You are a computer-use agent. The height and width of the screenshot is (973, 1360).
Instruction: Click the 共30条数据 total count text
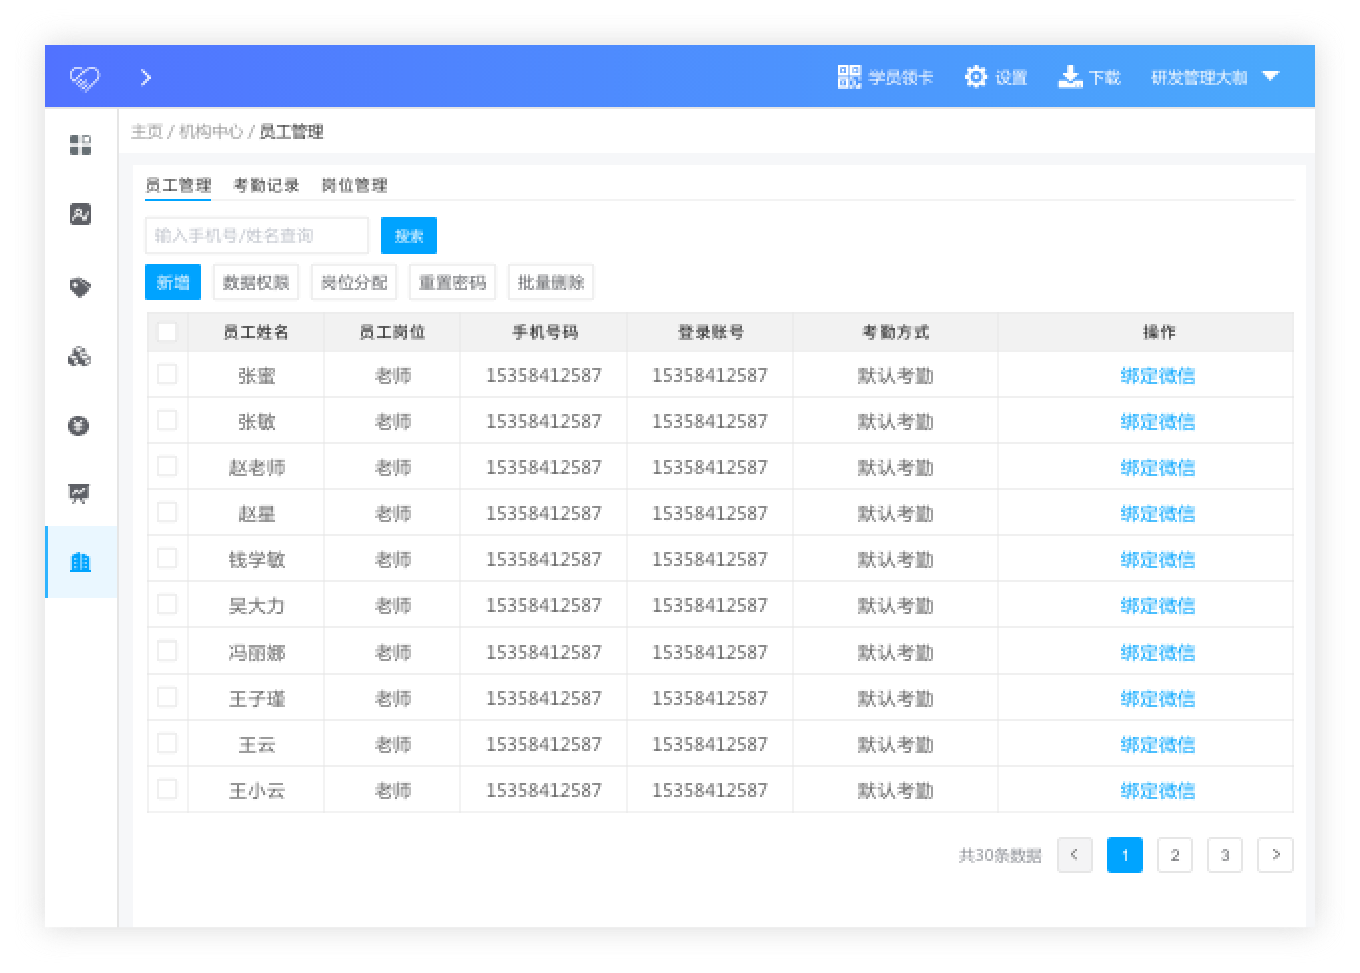click(1000, 856)
